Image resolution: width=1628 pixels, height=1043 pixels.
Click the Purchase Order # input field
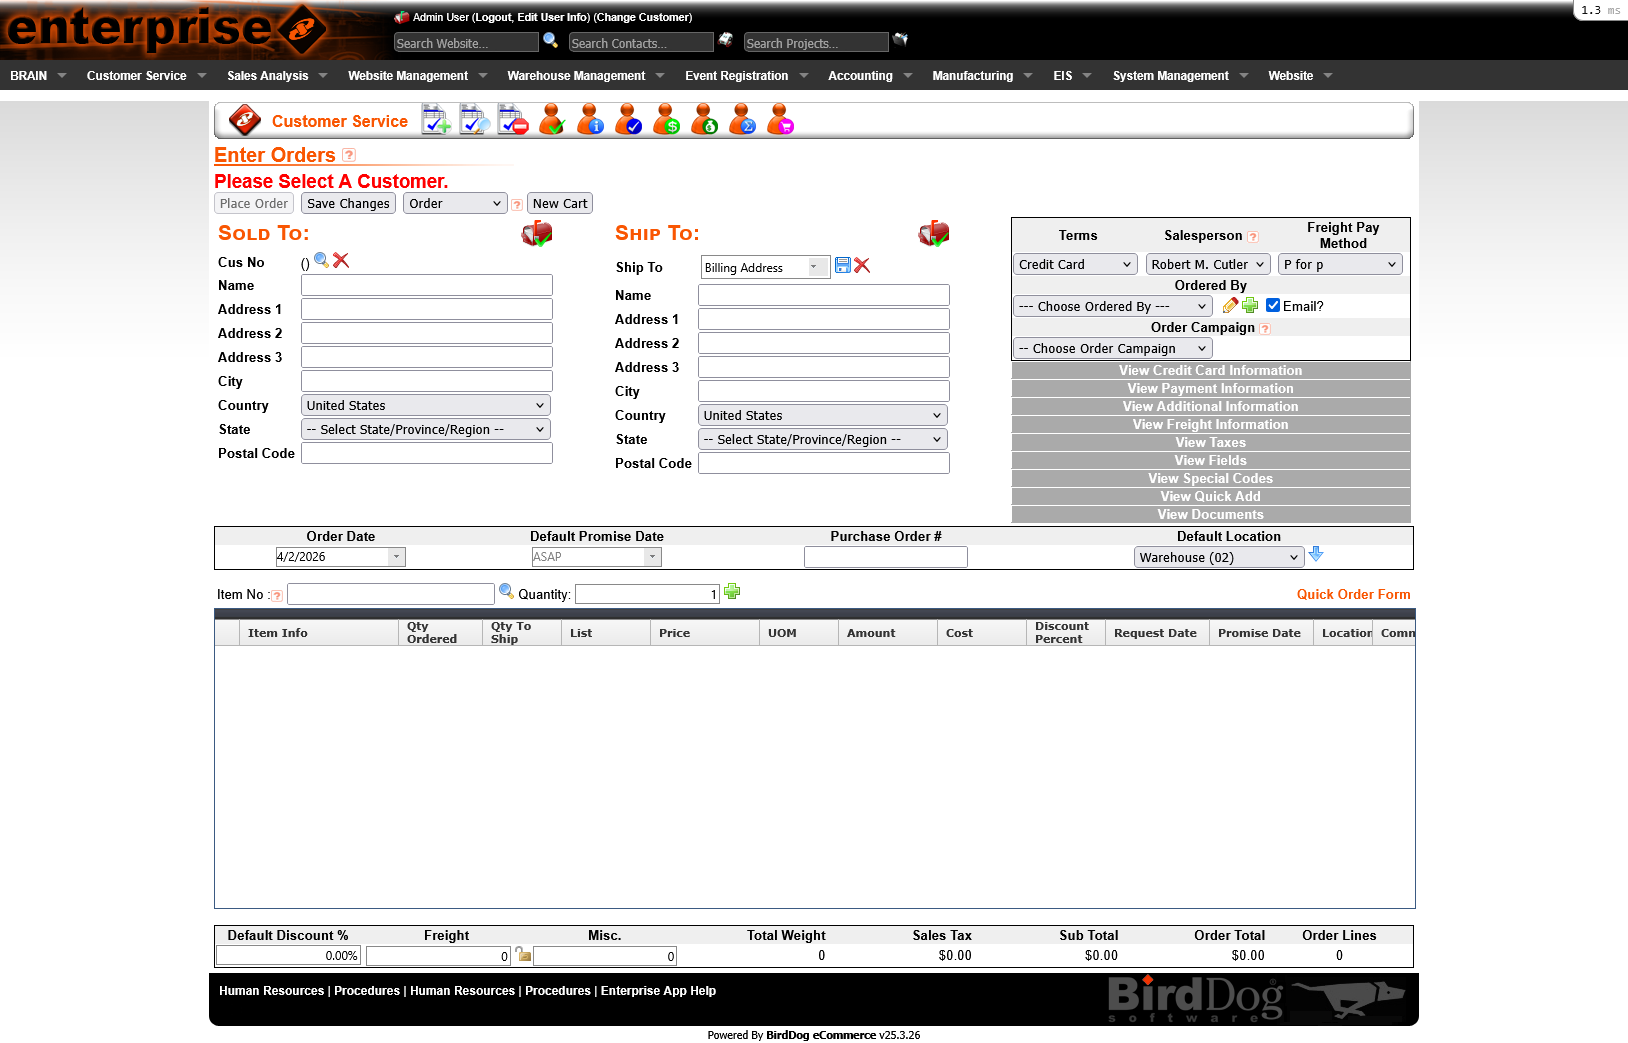(885, 557)
